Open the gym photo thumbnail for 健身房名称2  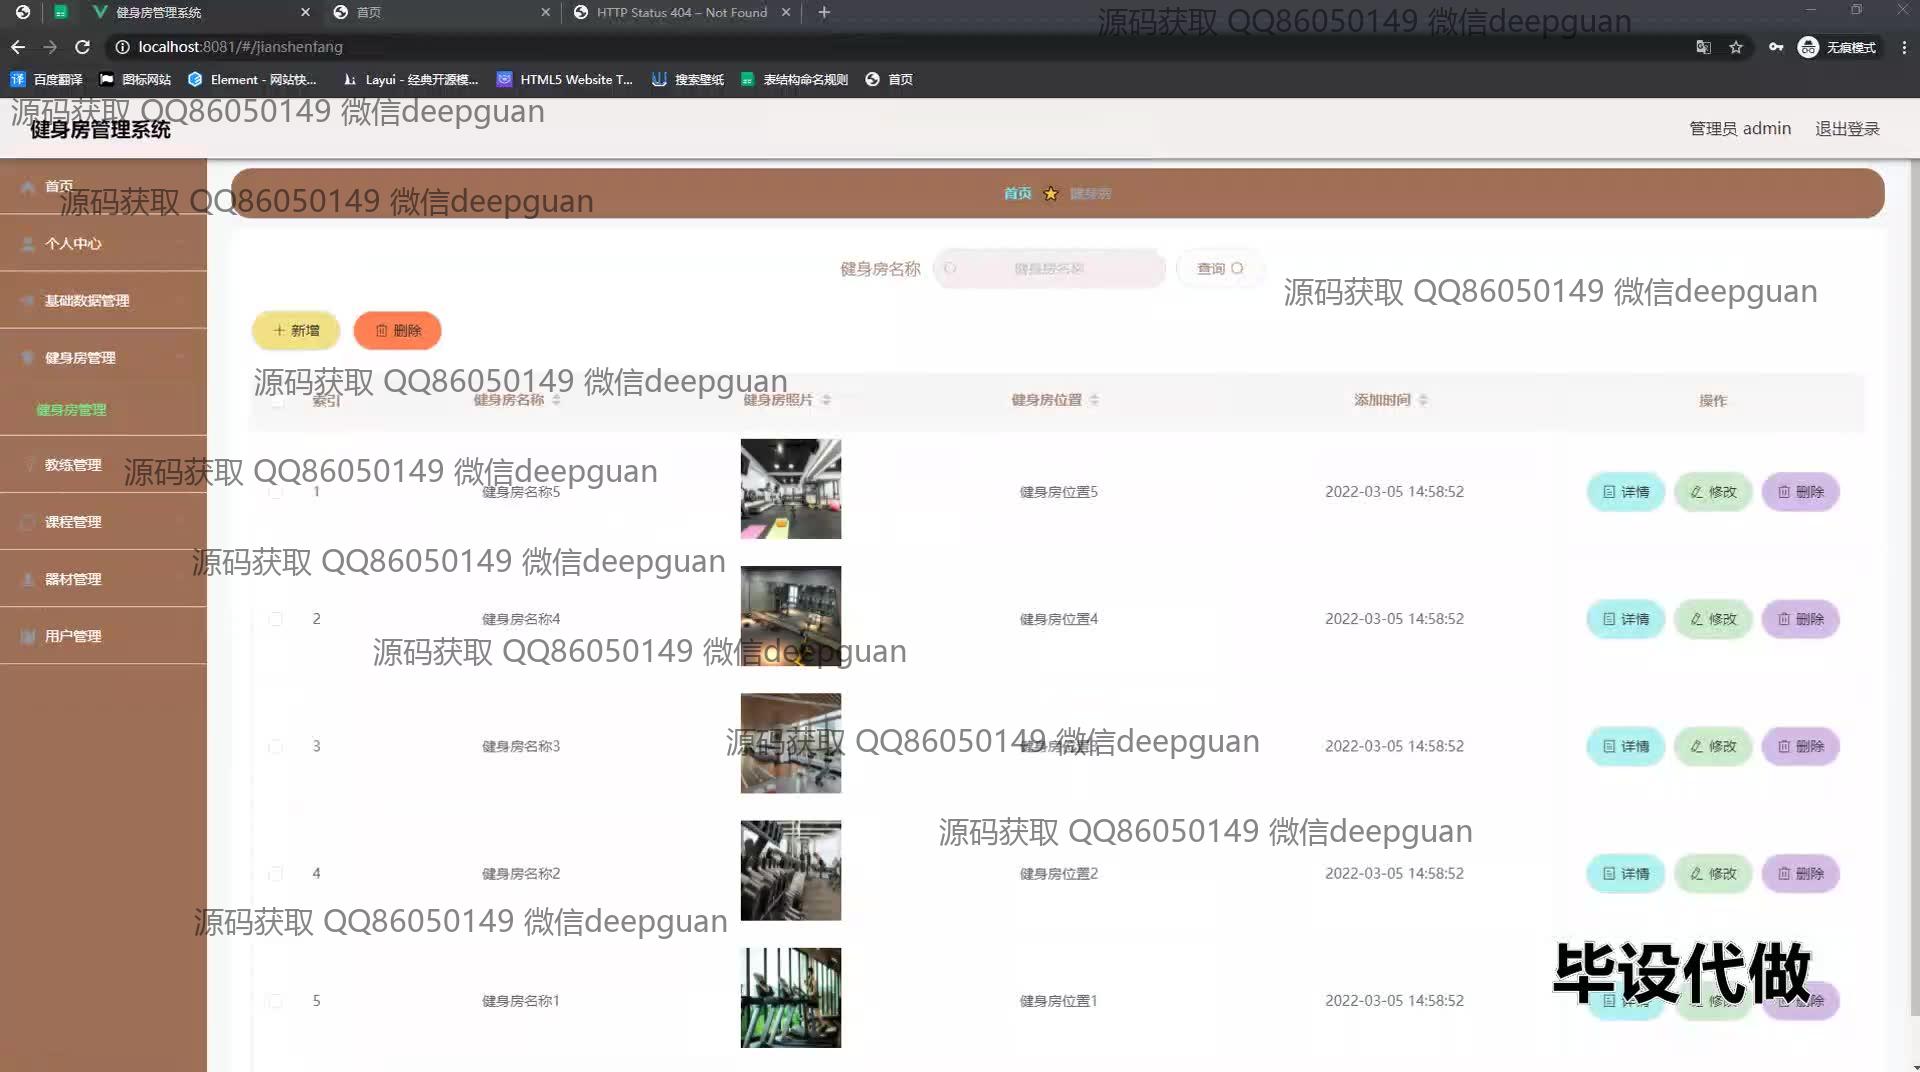click(x=790, y=870)
